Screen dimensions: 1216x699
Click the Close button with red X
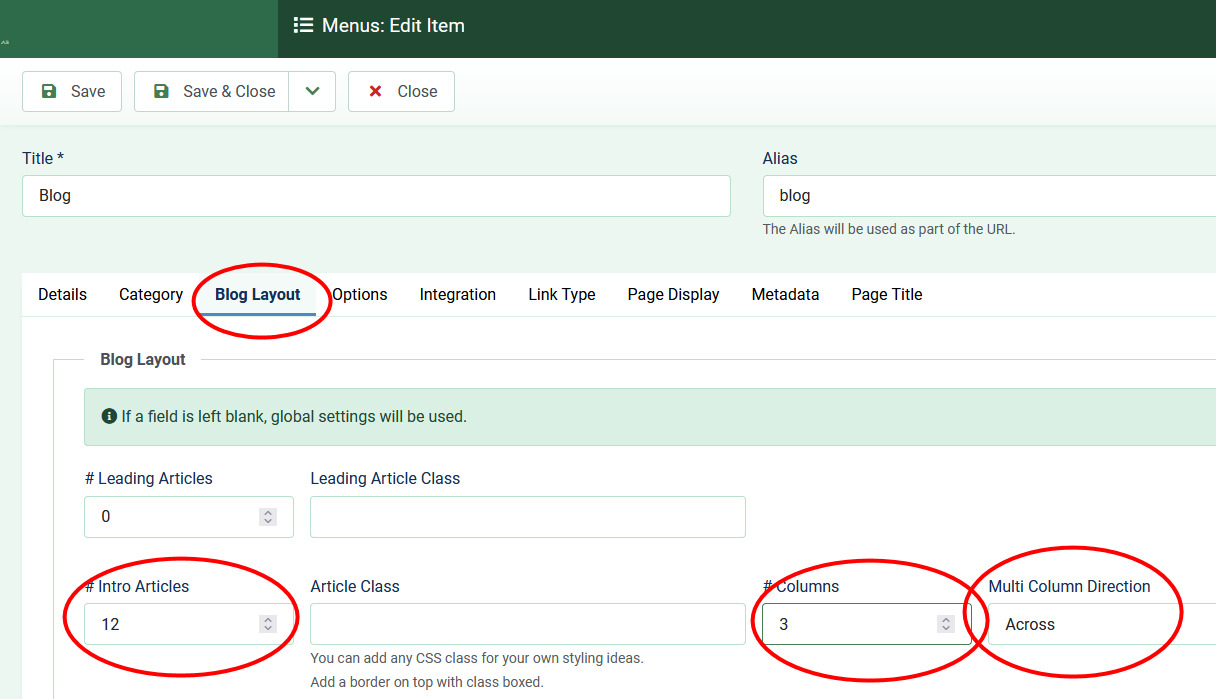(401, 91)
